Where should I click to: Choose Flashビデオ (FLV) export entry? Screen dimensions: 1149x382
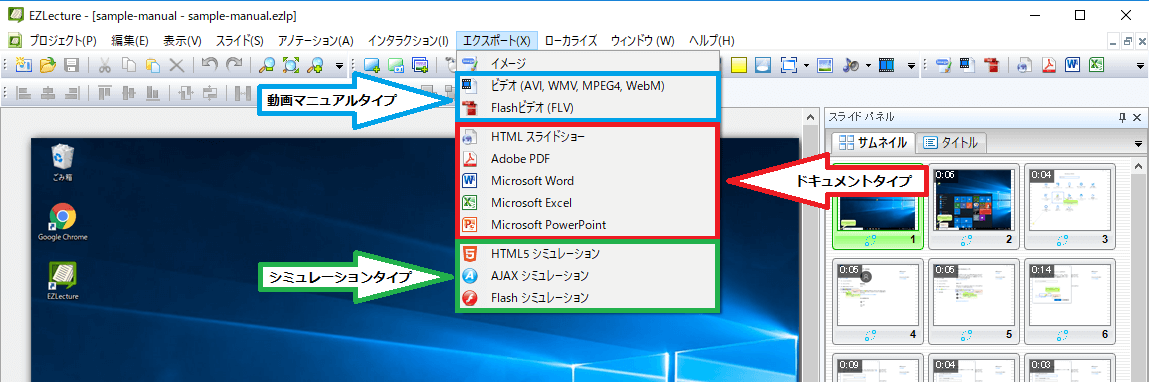tap(587, 108)
